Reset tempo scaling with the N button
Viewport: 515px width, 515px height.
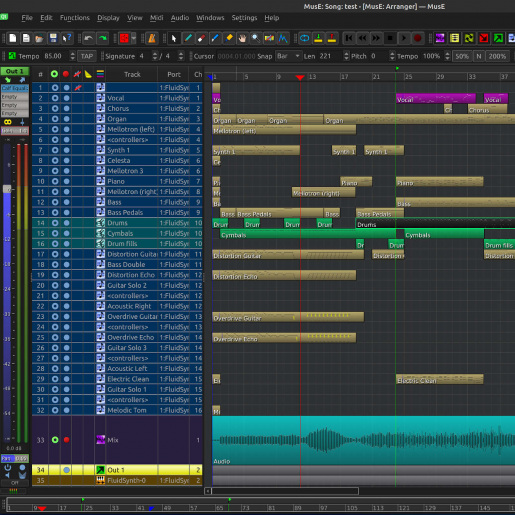click(479, 56)
